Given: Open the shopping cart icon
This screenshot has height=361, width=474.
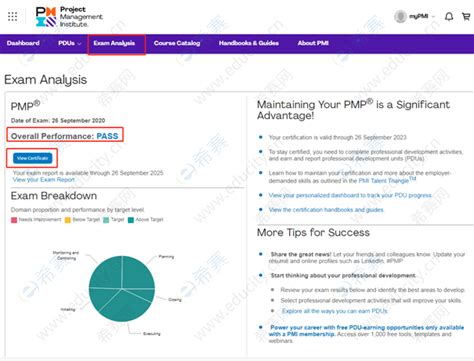Looking at the screenshot, I should coord(466,16).
